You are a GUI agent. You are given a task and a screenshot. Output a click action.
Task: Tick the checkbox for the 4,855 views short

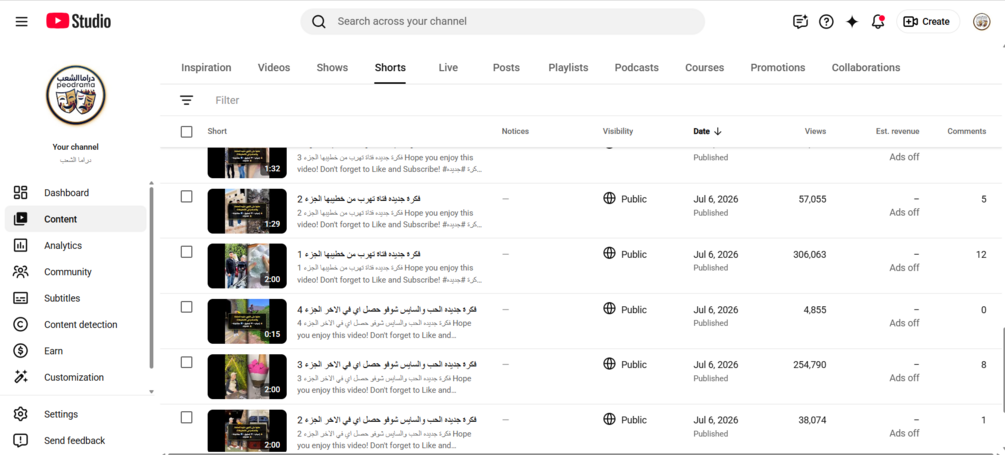click(x=187, y=307)
